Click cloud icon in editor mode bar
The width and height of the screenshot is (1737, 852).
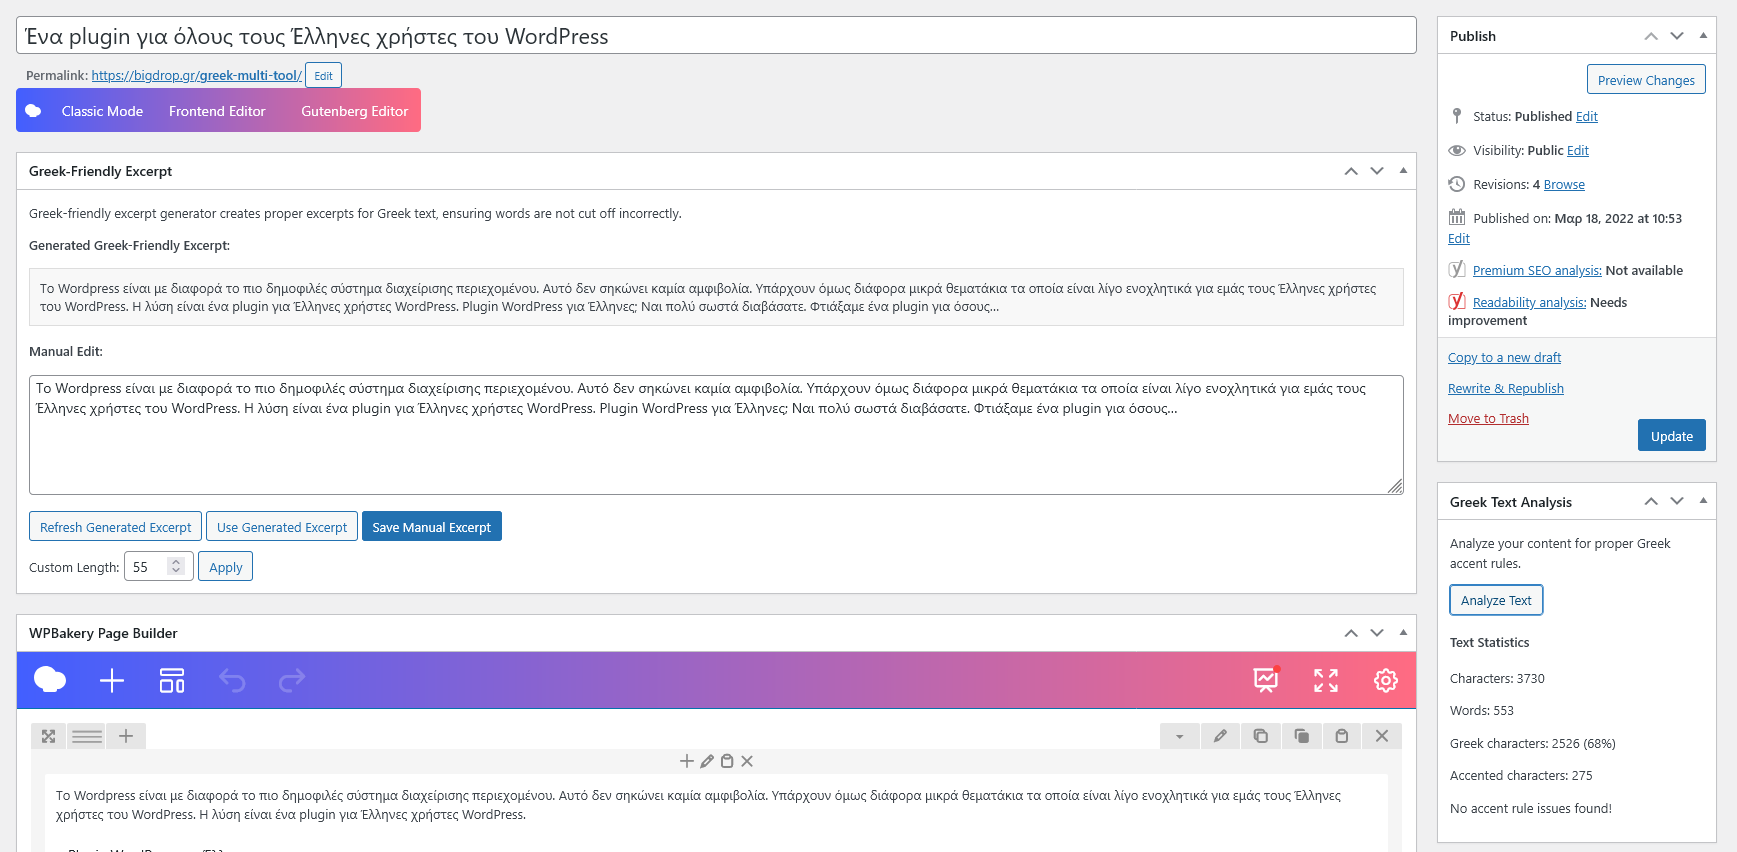coord(33,111)
